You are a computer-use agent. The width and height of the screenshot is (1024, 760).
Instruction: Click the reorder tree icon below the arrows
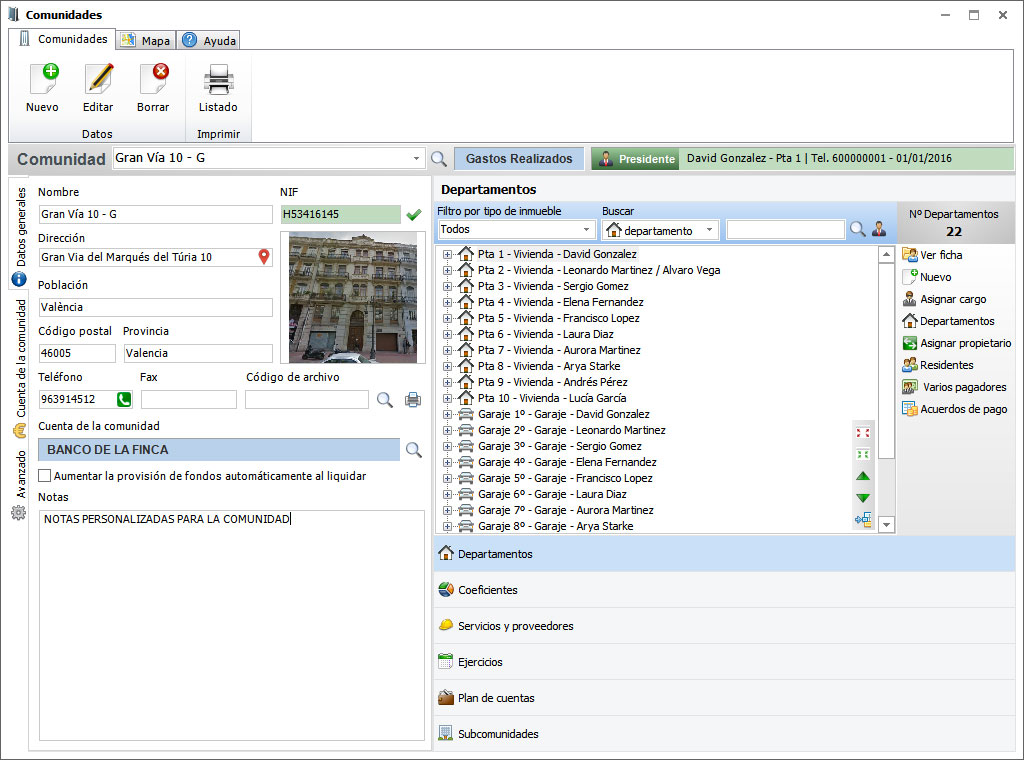coord(863,520)
